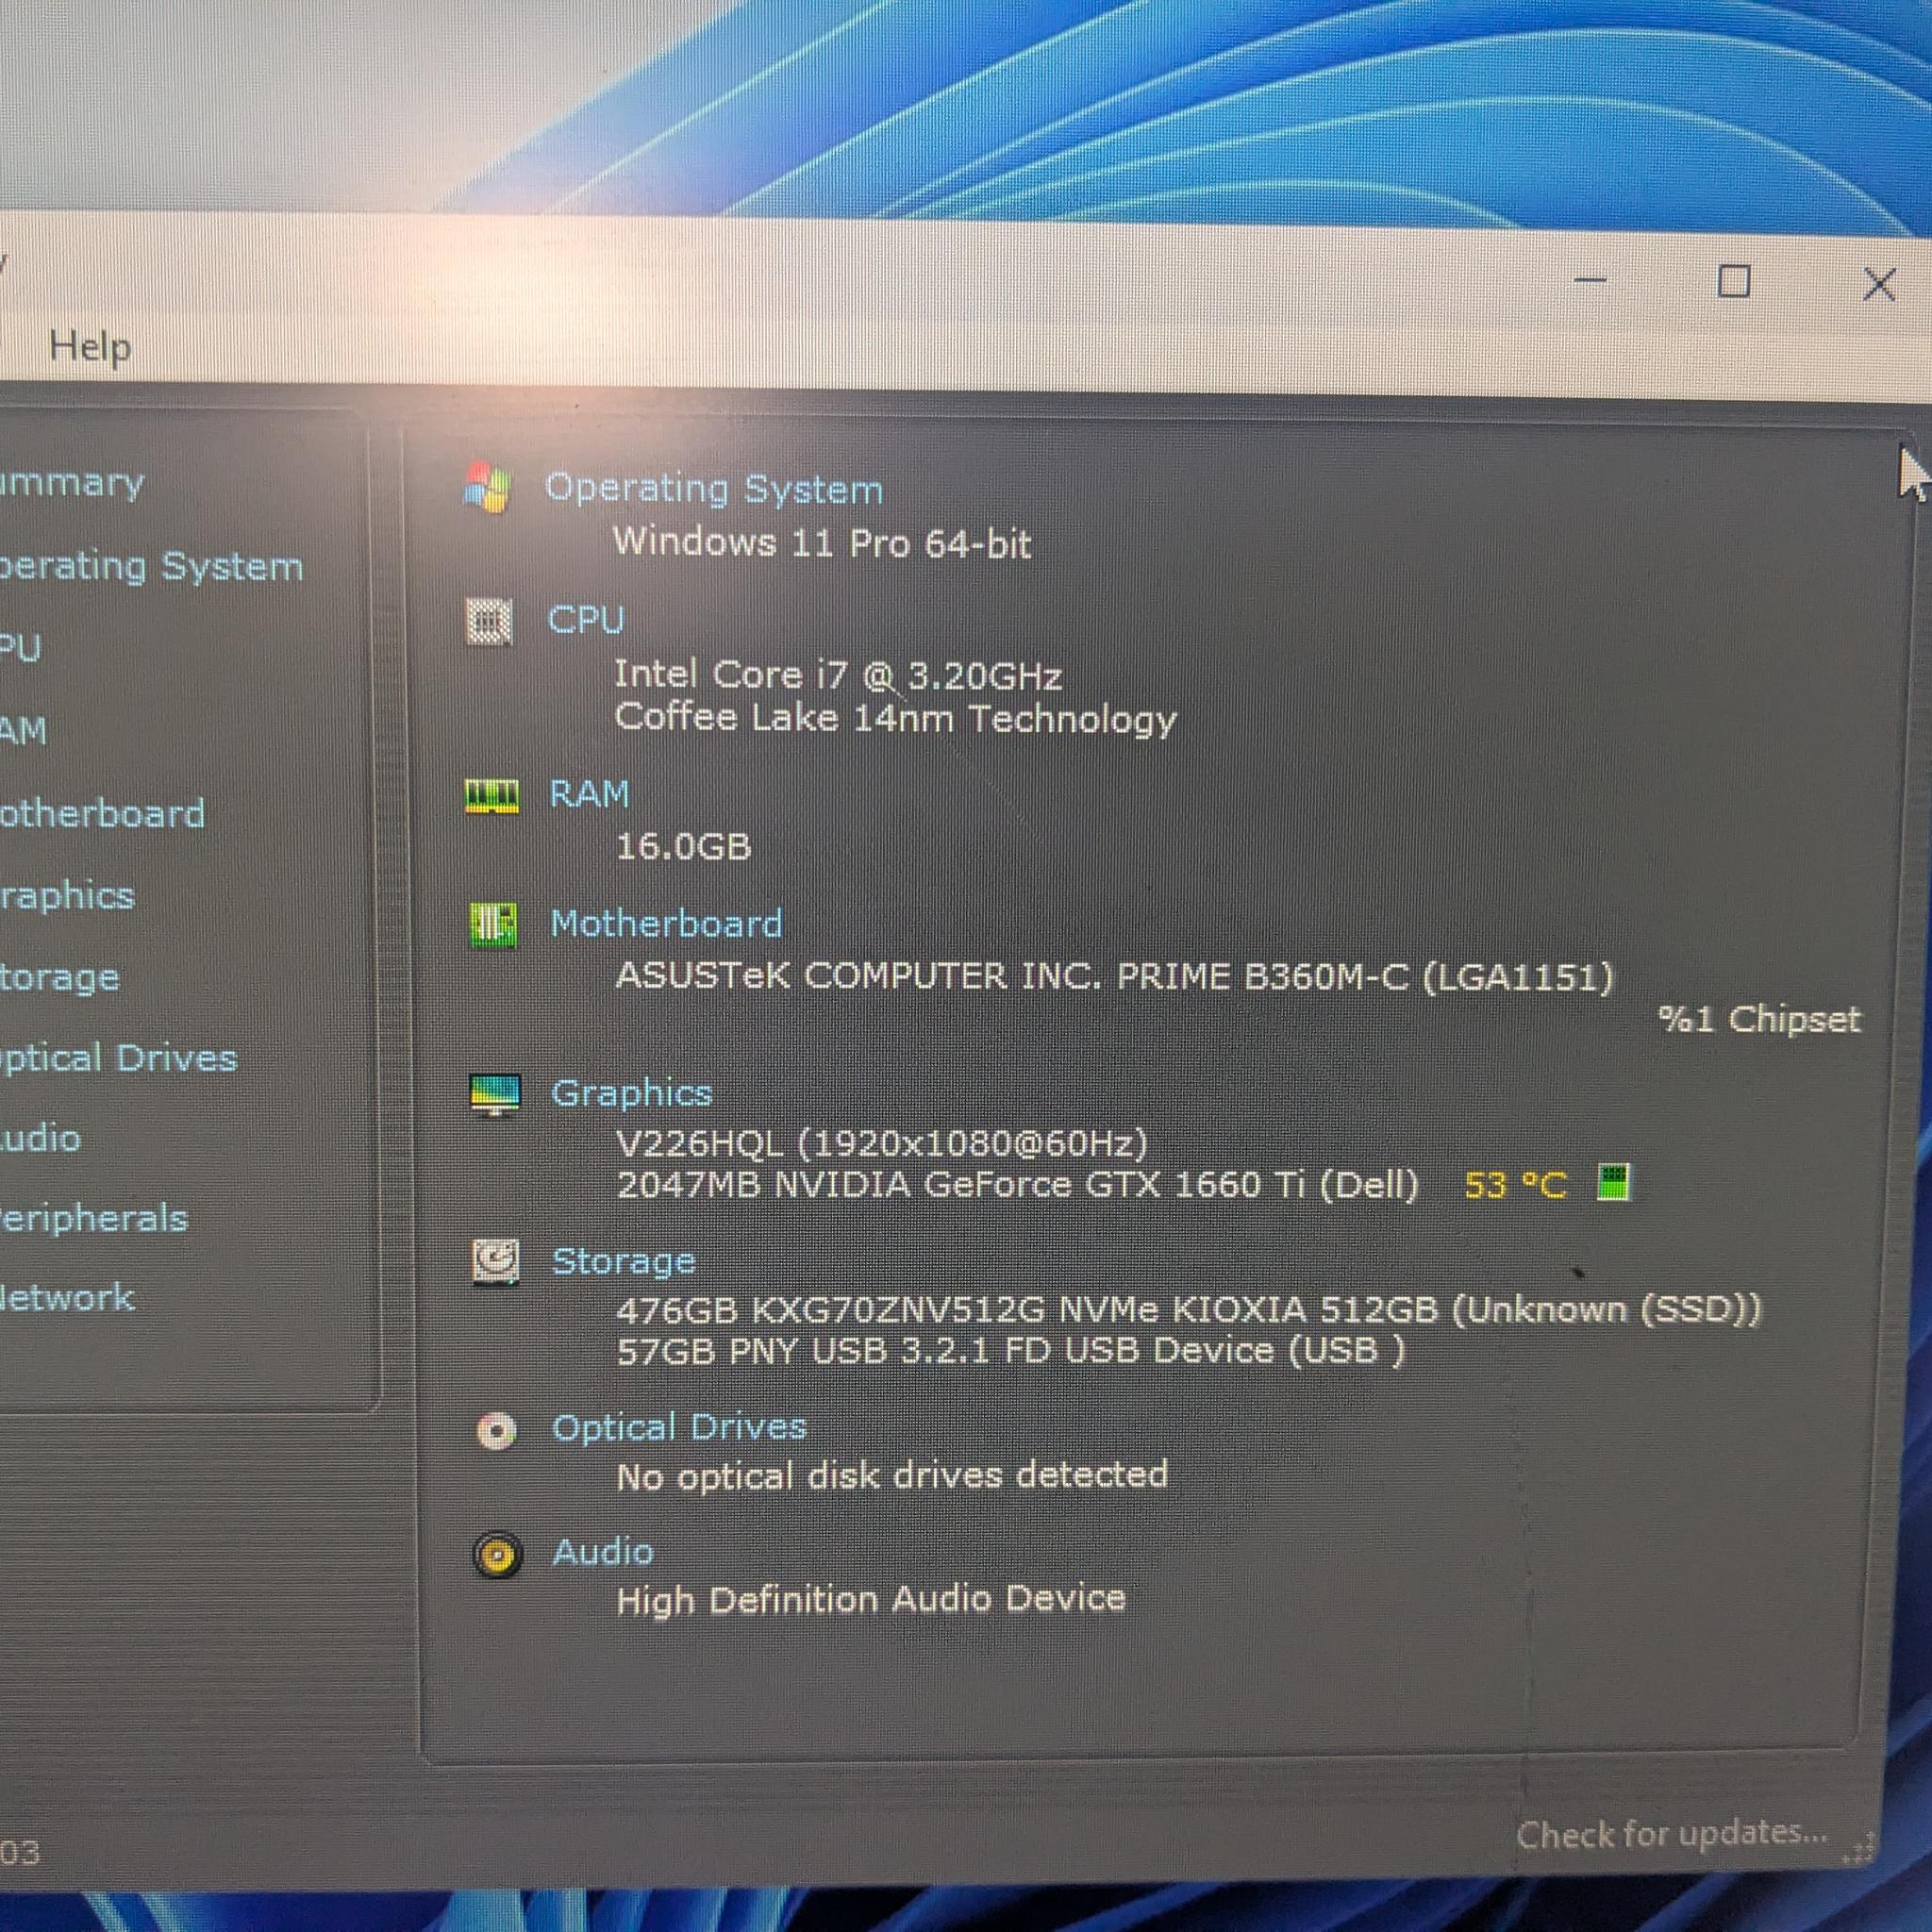Image resolution: width=1932 pixels, height=1932 pixels.
Task: Click the 53 °C temperature reading
Action: [x=1515, y=1185]
